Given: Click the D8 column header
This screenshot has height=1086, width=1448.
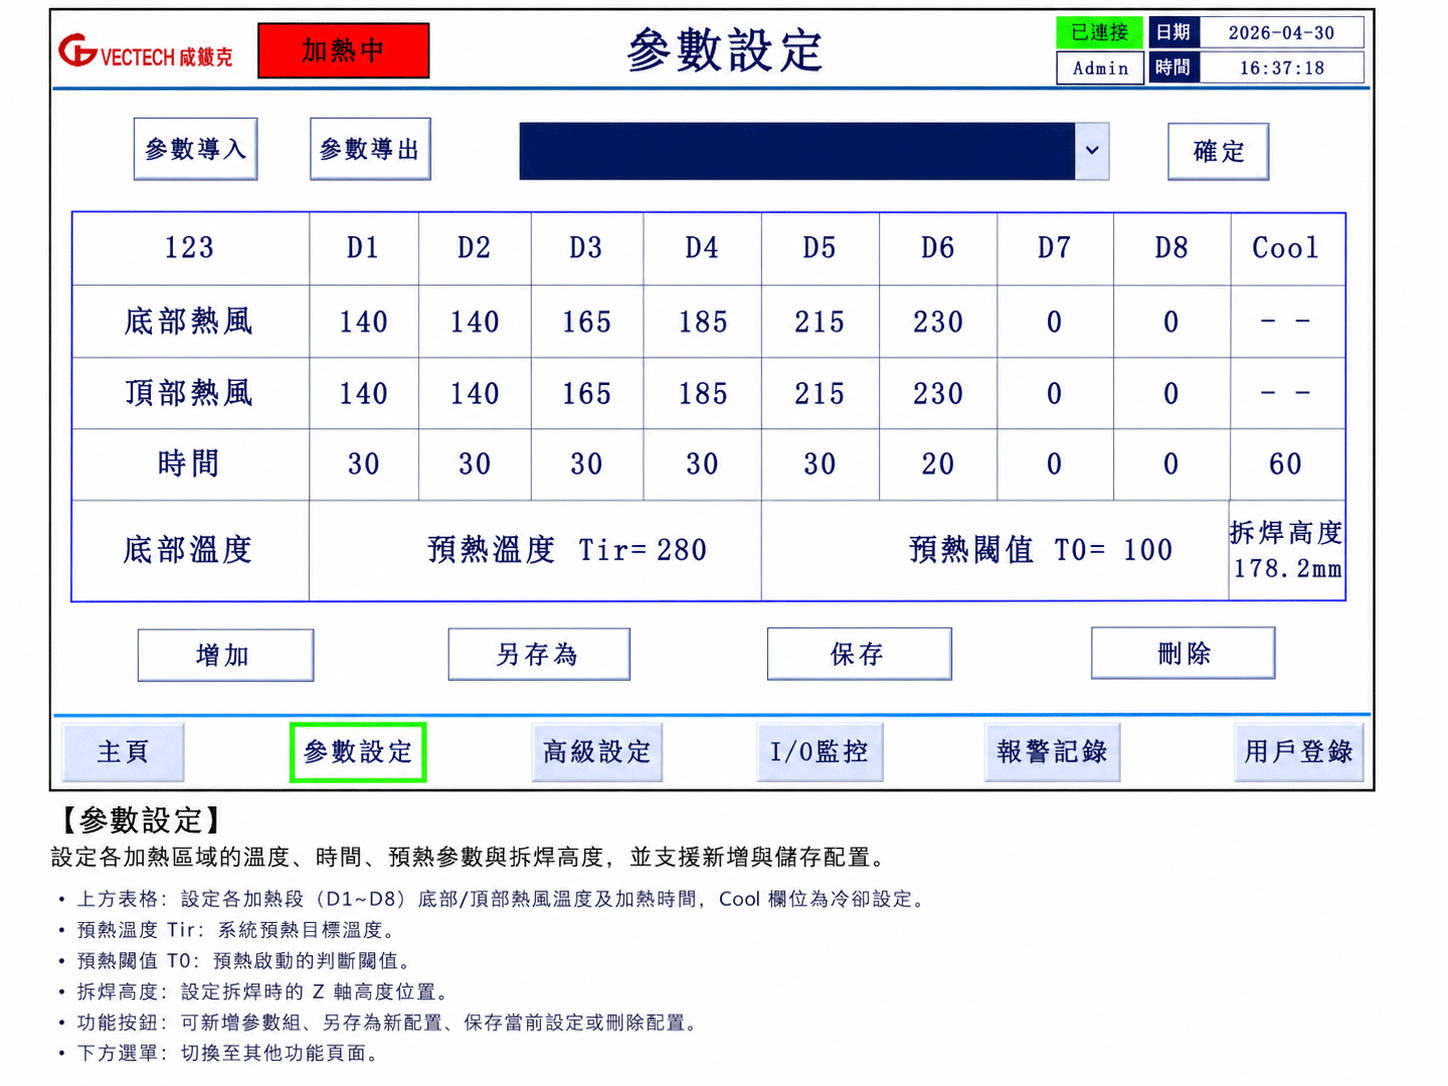Looking at the screenshot, I should point(1171,248).
